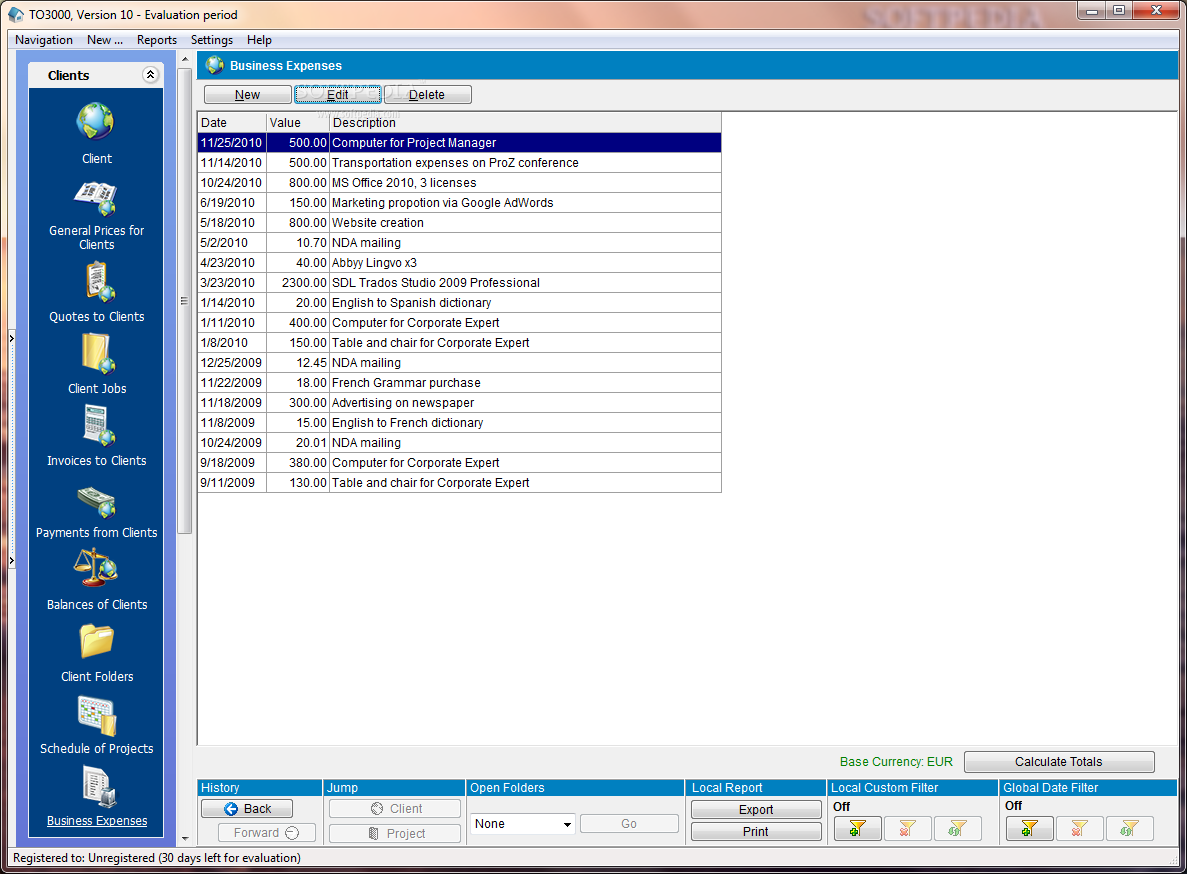This screenshot has height=874, width=1187.
Task: Open the Settings menu
Action: tap(212, 40)
